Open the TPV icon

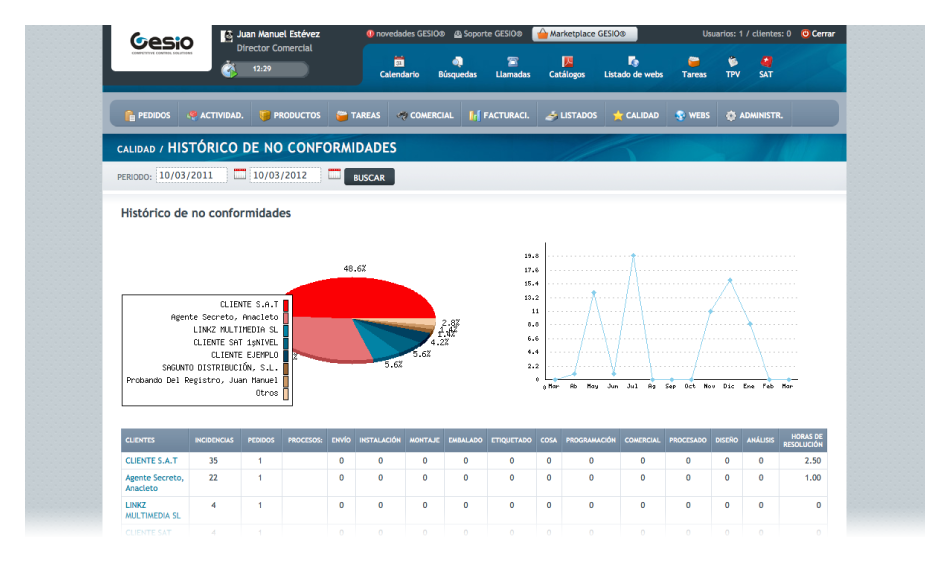coord(732,62)
